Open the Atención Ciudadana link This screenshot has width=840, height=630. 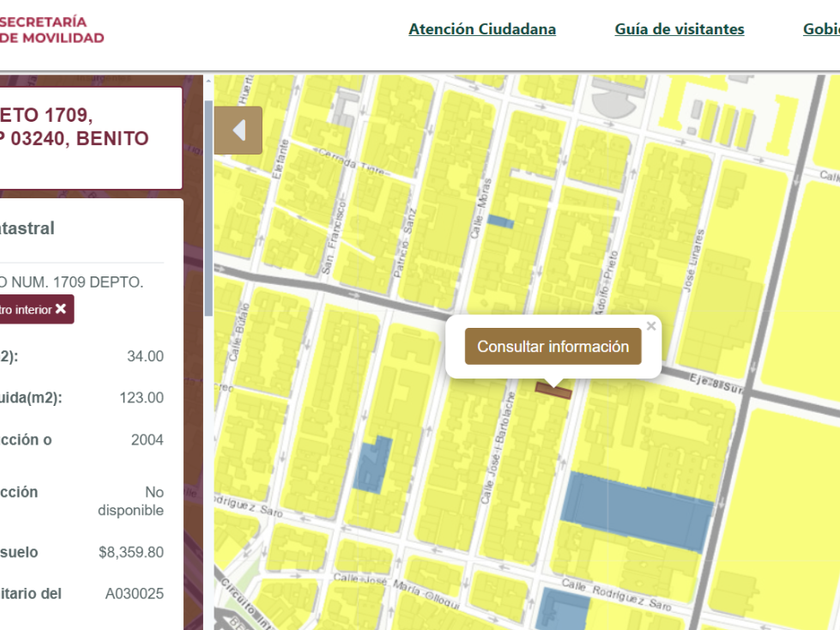(x=482, y=29)
